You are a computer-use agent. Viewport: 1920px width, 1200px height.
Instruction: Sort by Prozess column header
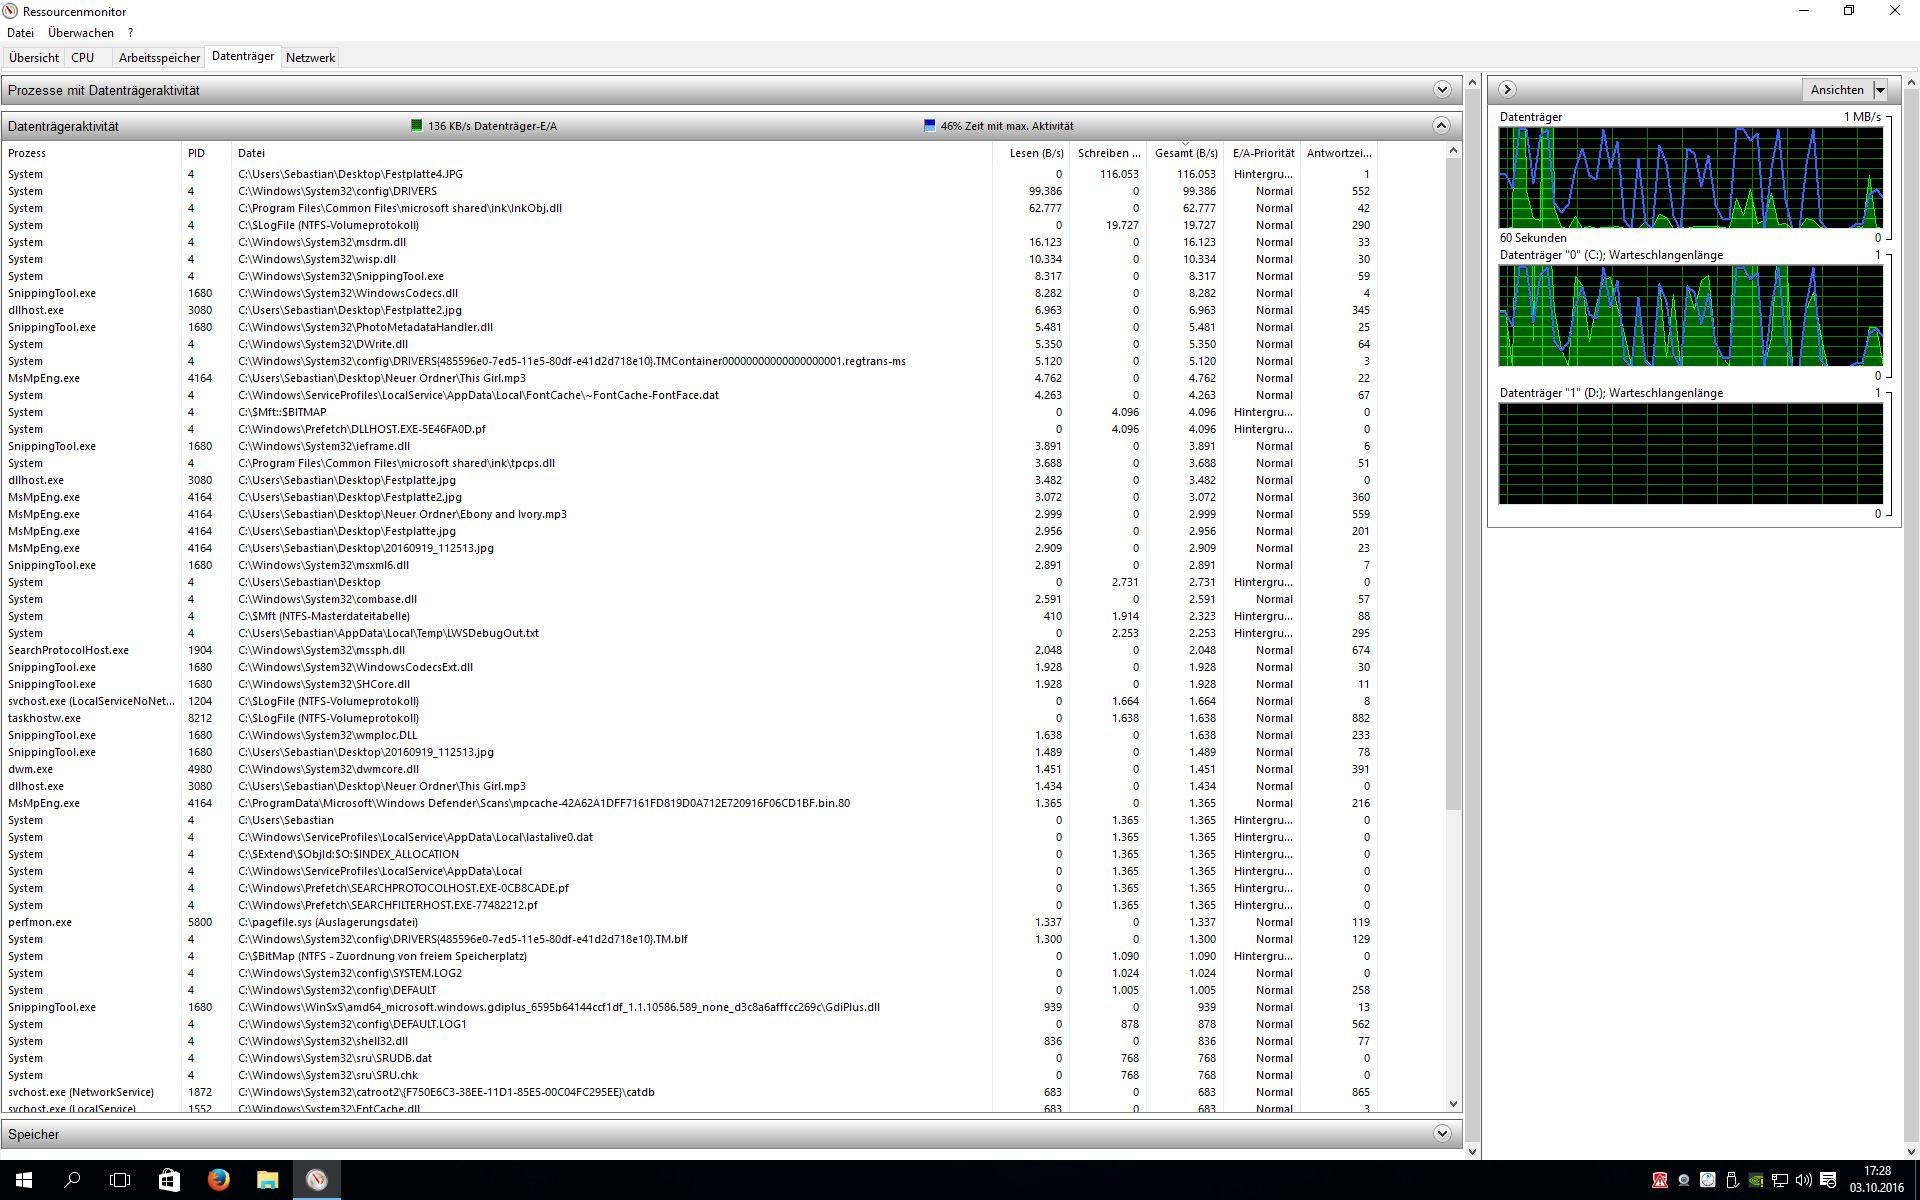(x=27, y=153)
